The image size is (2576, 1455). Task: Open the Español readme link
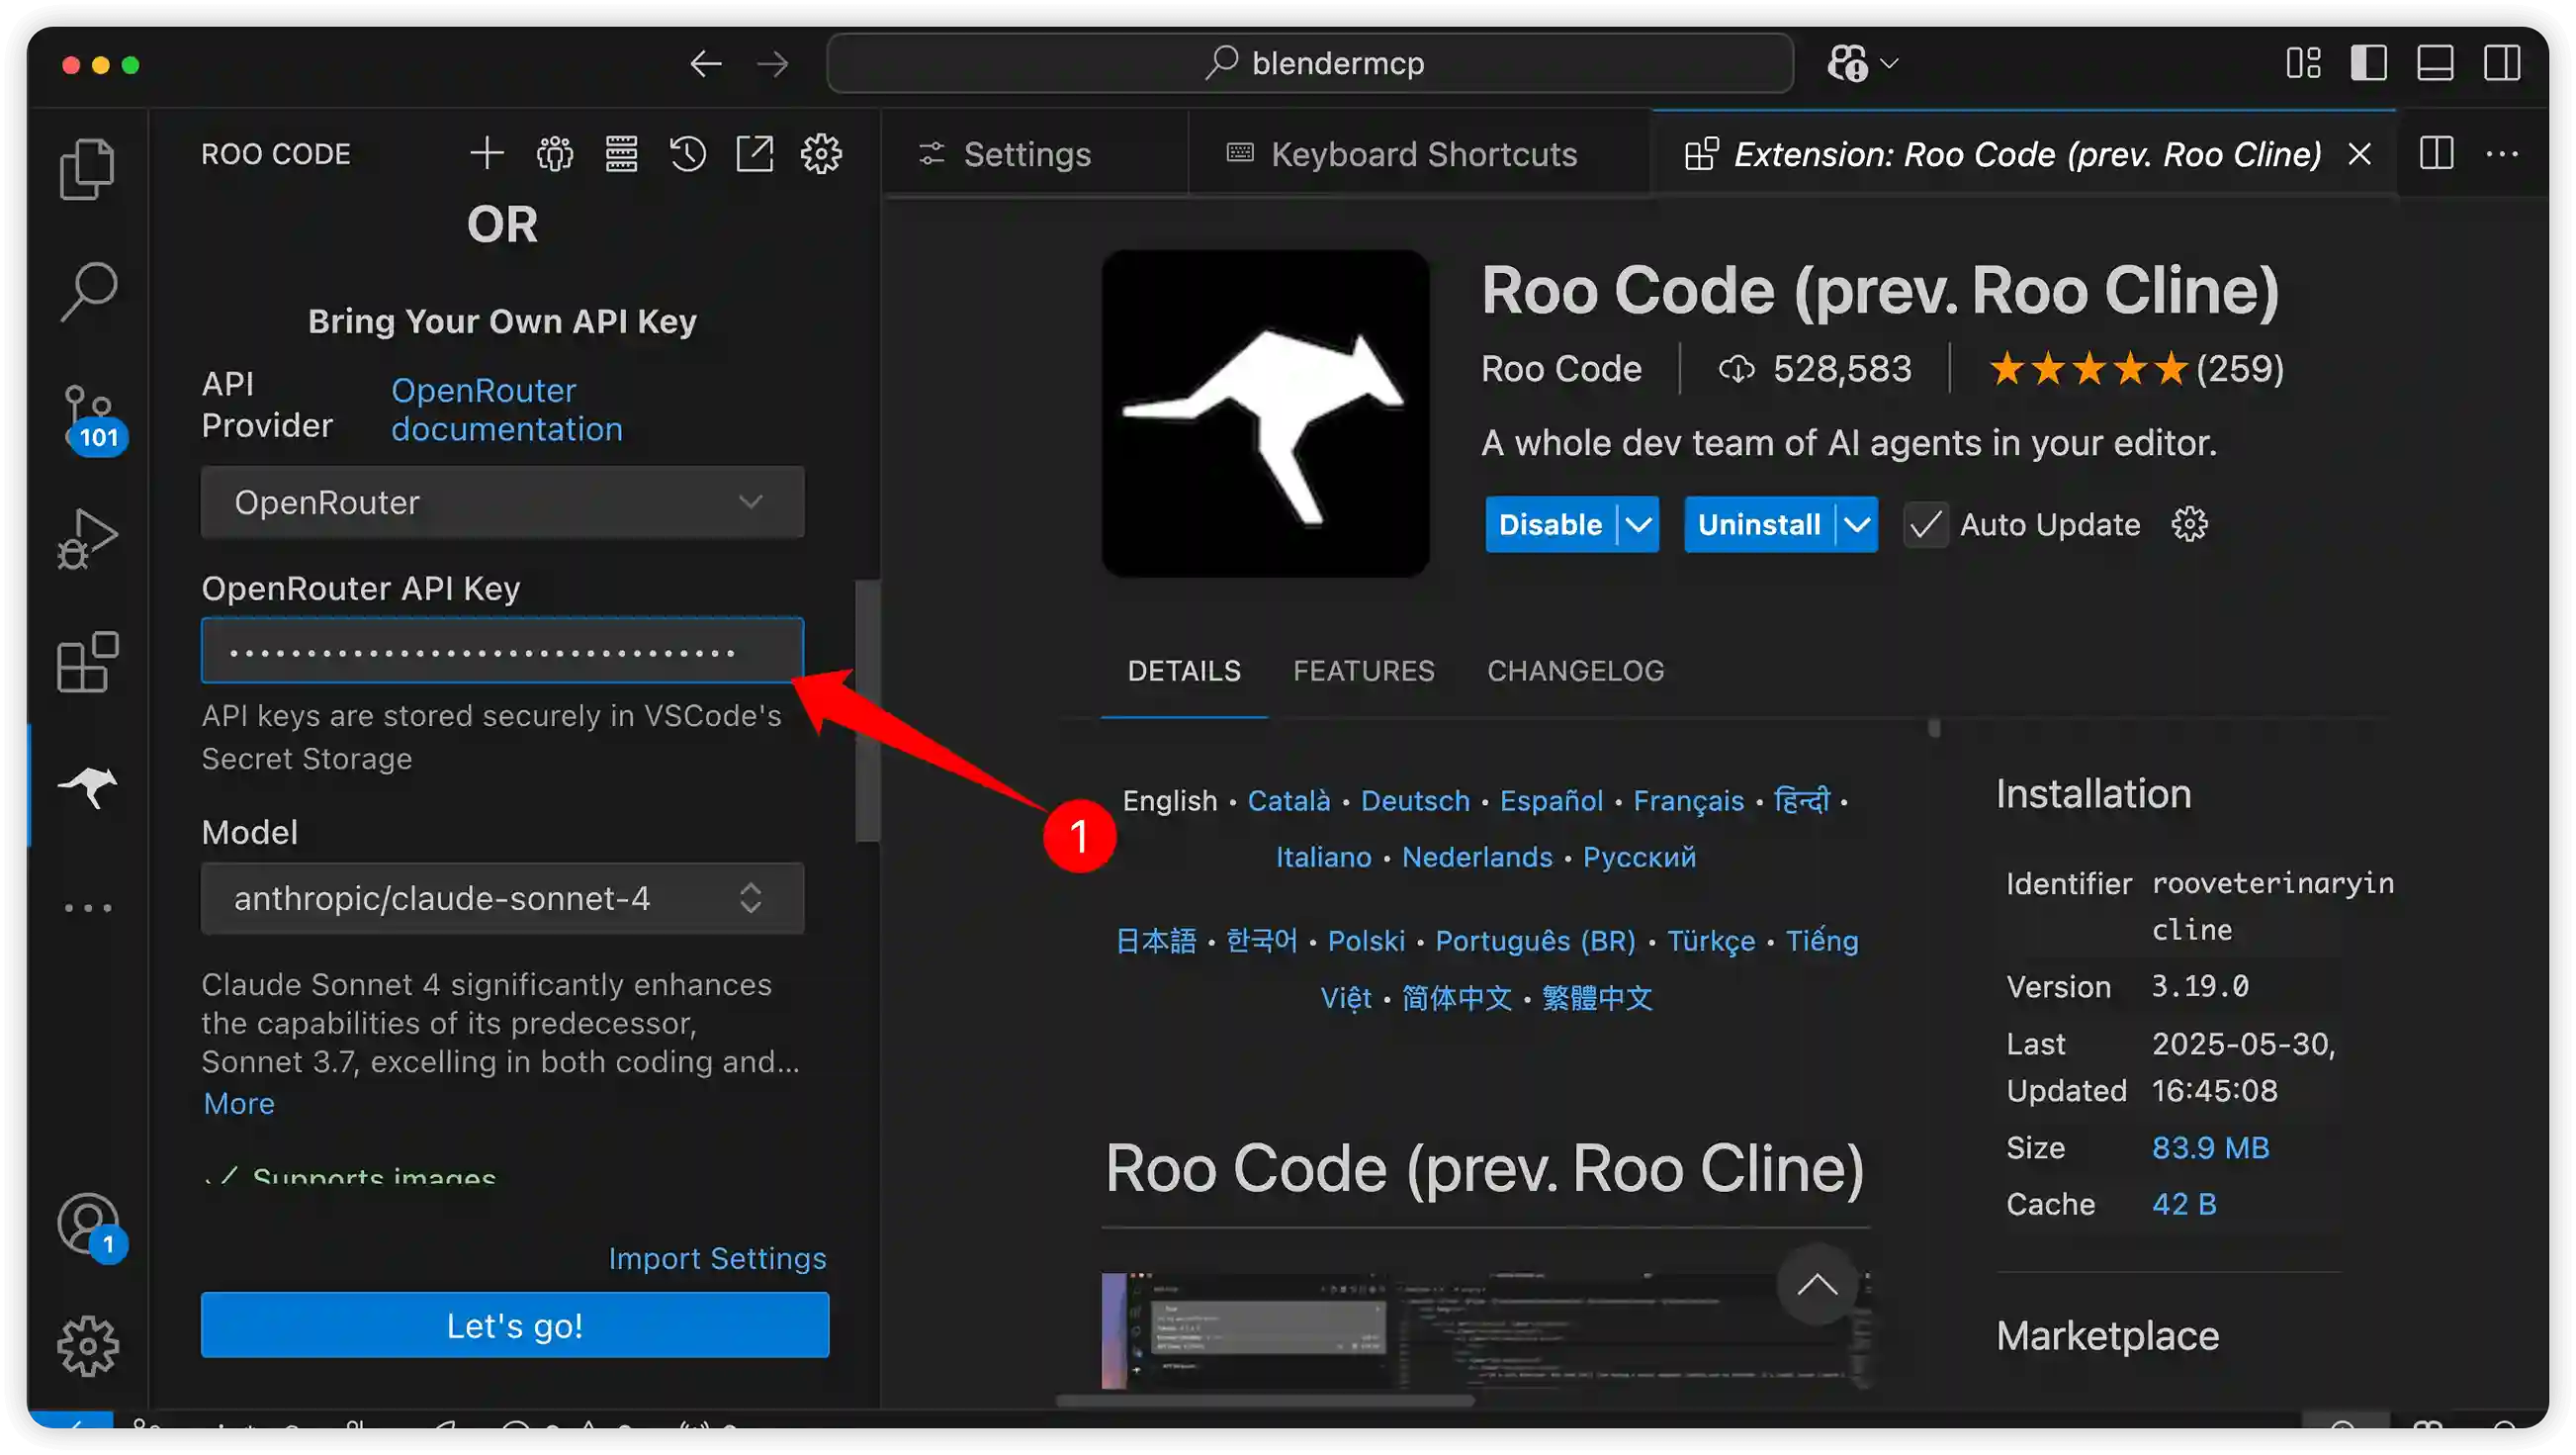coord(1551,801)
